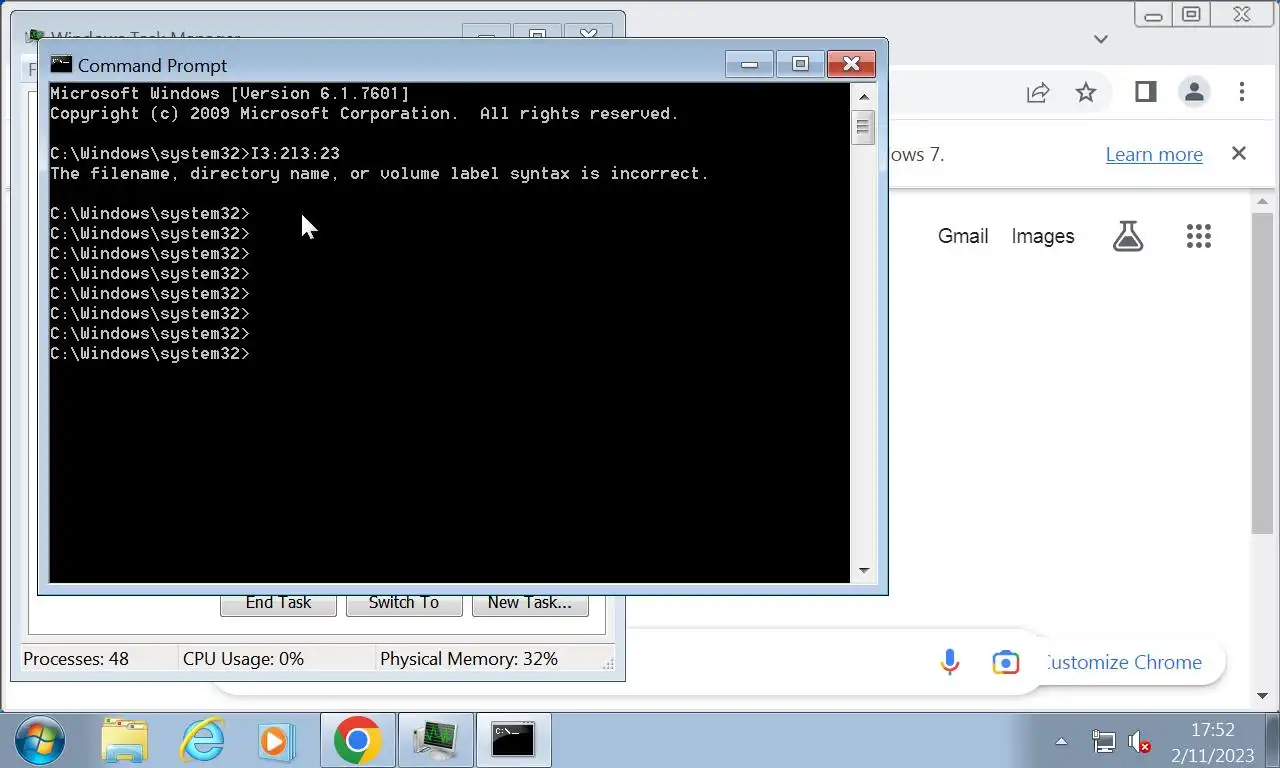
Task: Search by image with Google Lens
Action: click(x=1006, y=662)
